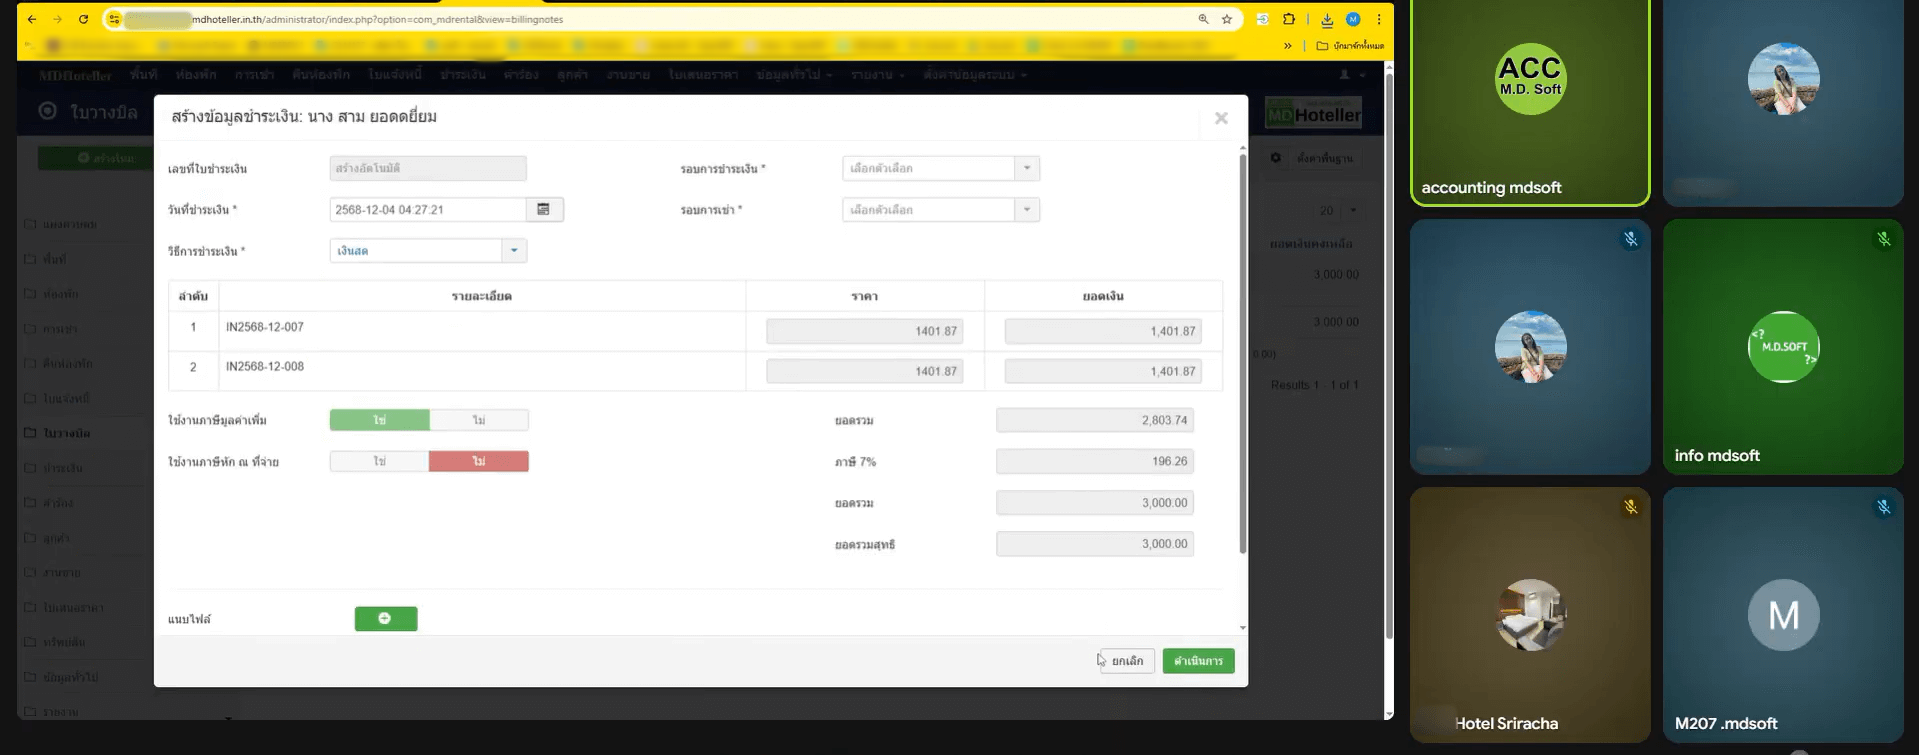Click the green ดำเนินการ button
1919x755 pixels.
click(1198, 661)
